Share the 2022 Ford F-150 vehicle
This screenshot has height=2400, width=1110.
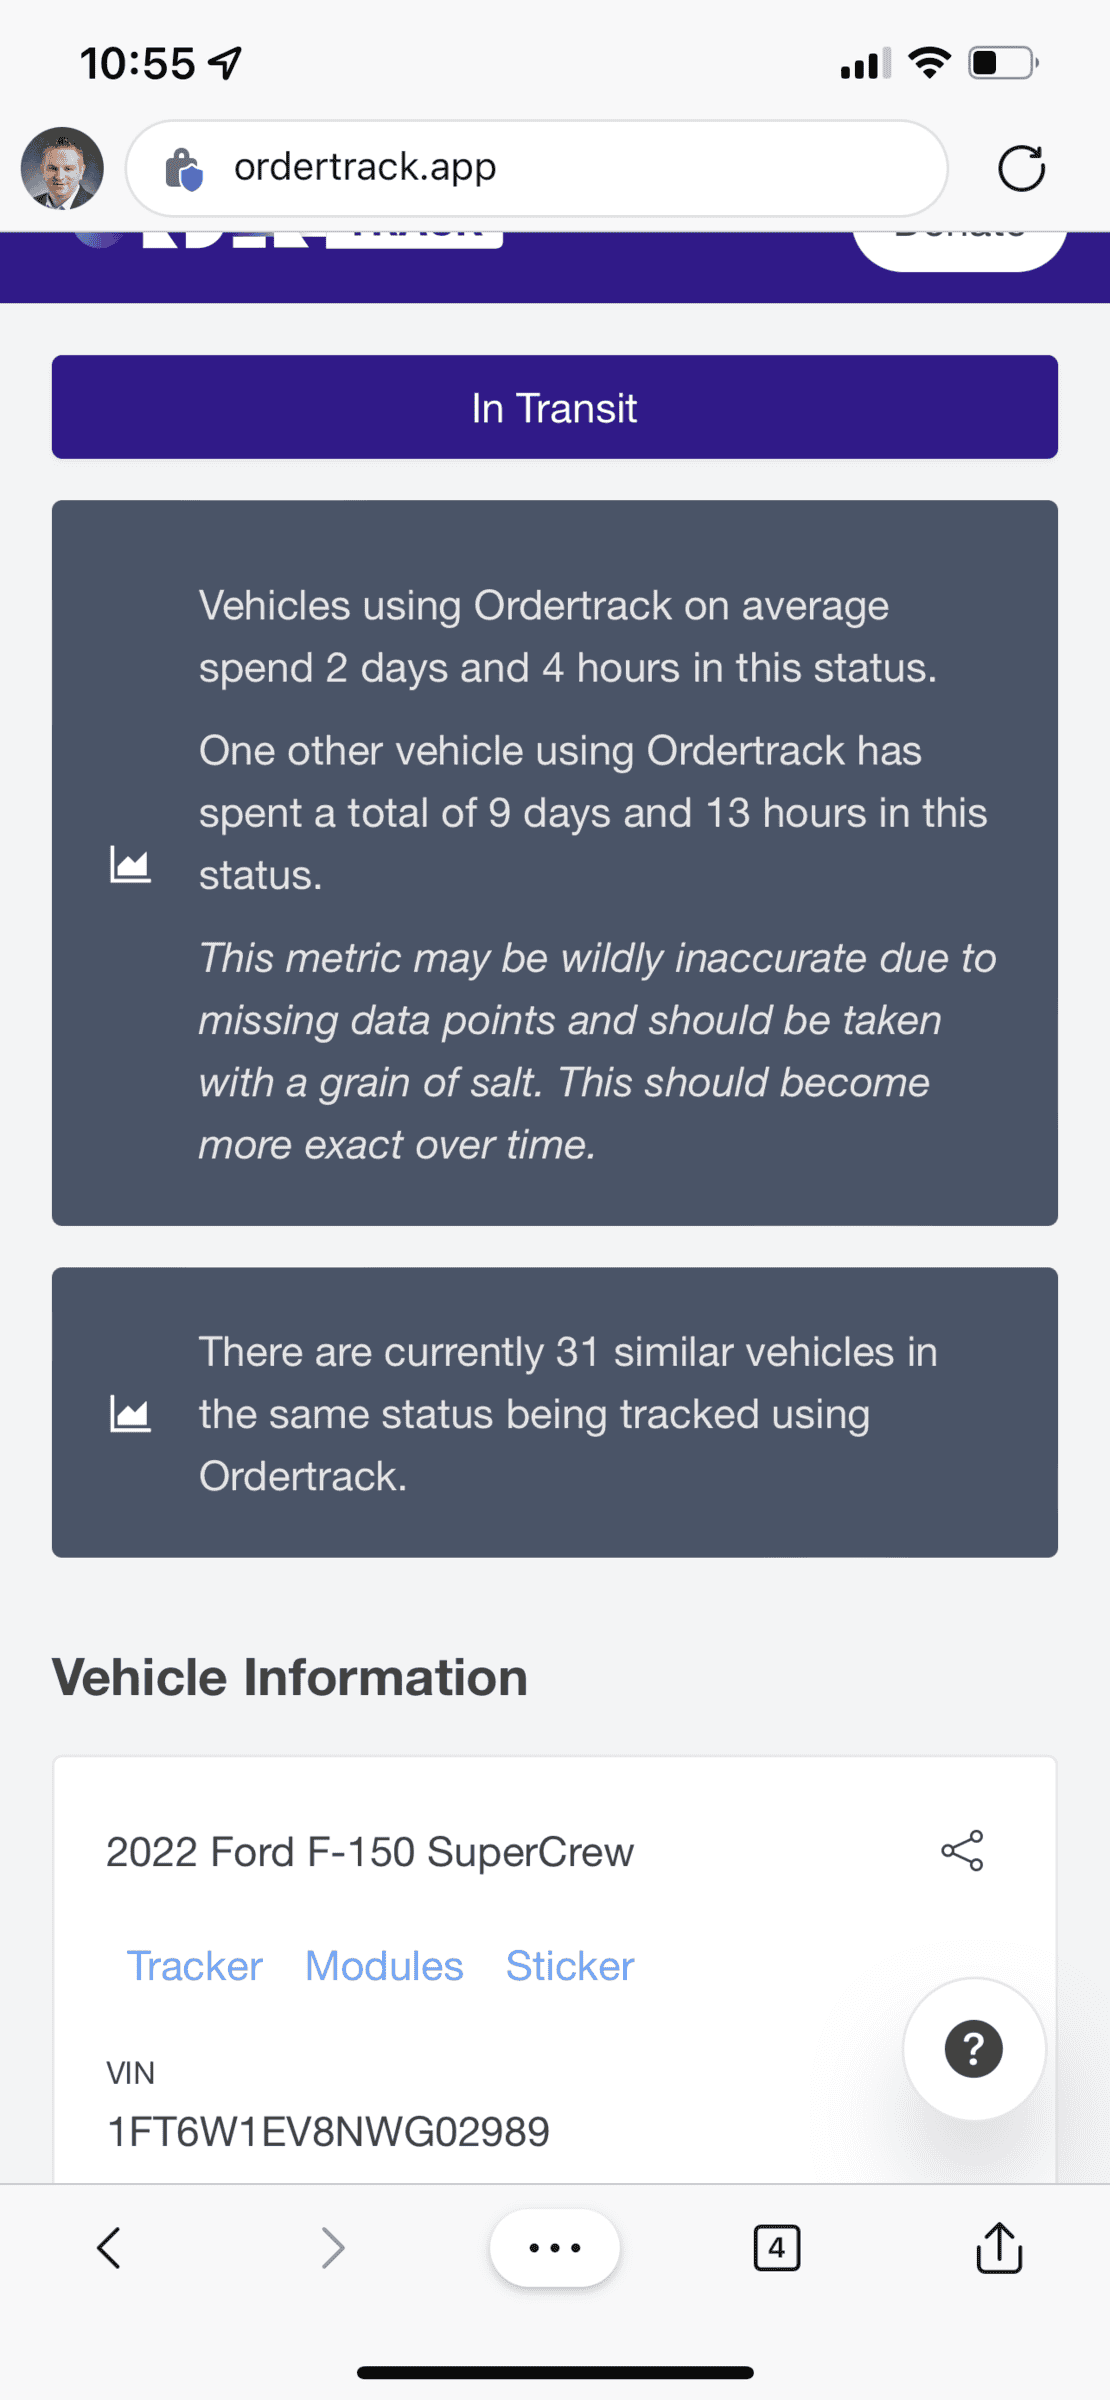[962, 1851]
